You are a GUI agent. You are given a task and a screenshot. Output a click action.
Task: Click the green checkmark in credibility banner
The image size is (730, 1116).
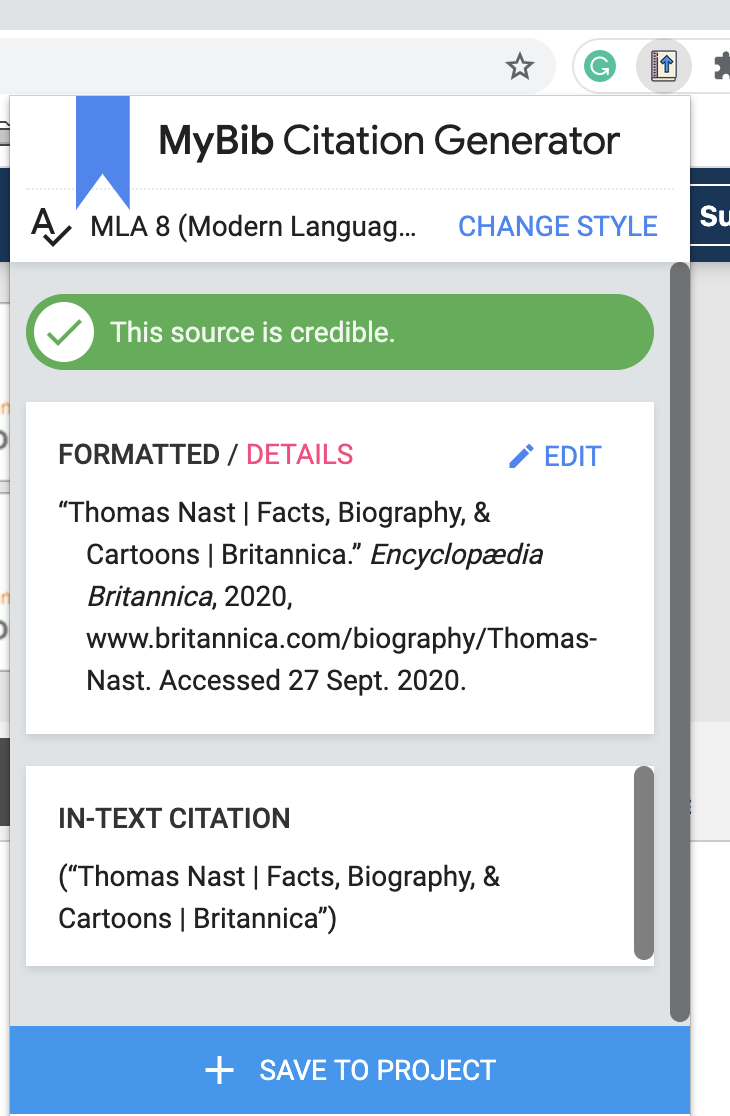[x=63, y=330]
